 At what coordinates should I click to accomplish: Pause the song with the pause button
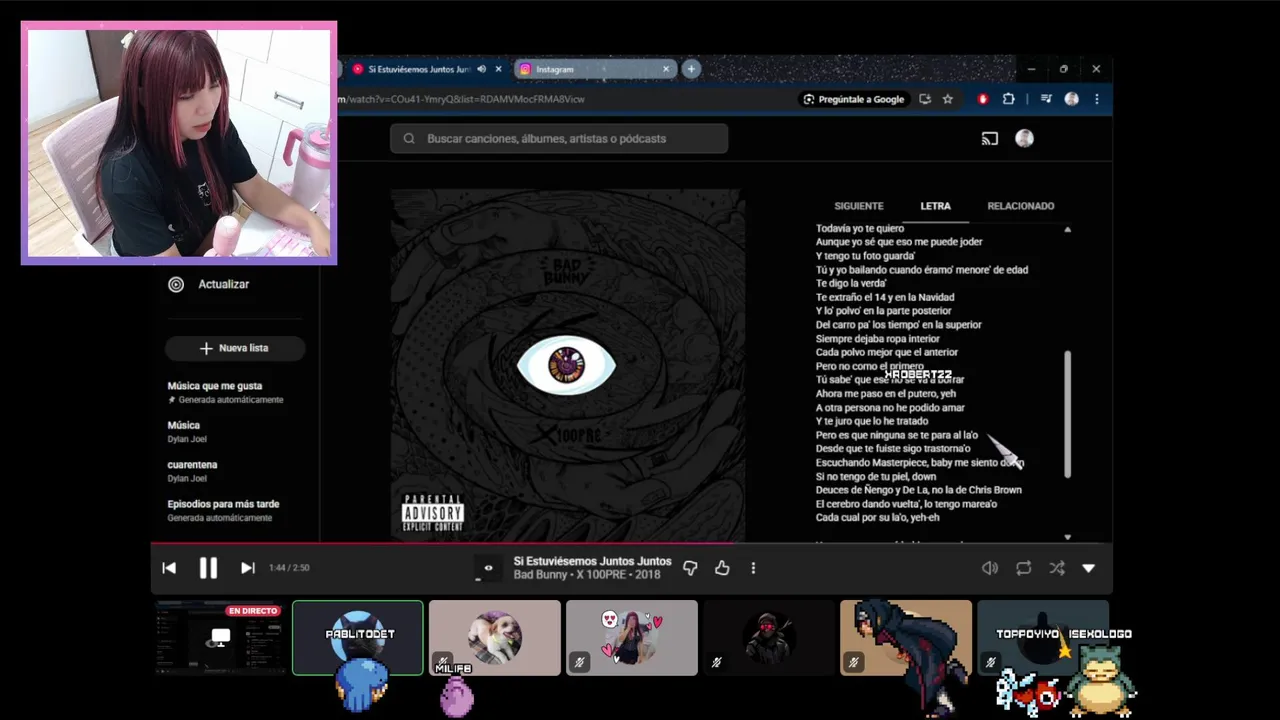[208, 568]
